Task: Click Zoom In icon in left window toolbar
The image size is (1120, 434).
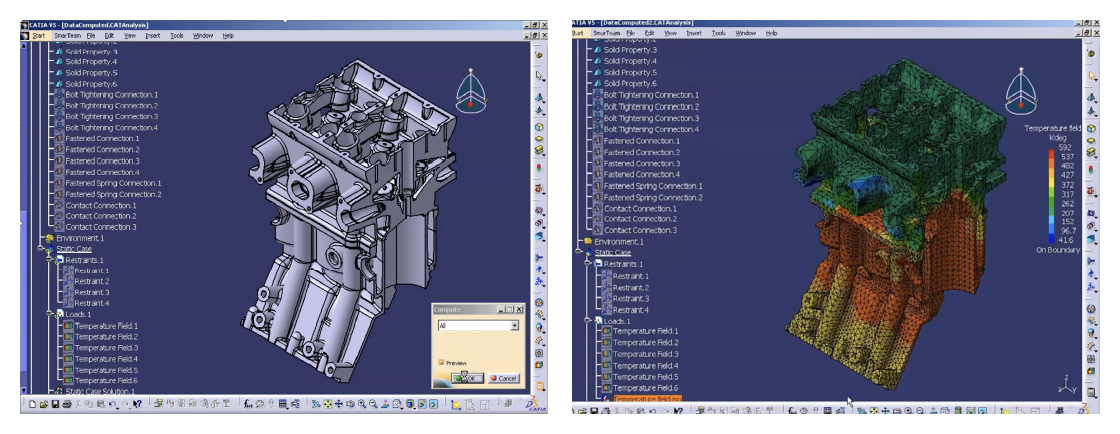Action: coord(361,404)
